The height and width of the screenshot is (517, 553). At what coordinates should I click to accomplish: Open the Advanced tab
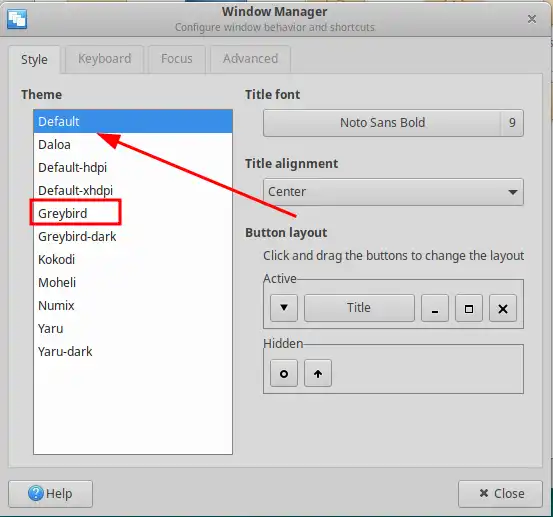point(250,59)
